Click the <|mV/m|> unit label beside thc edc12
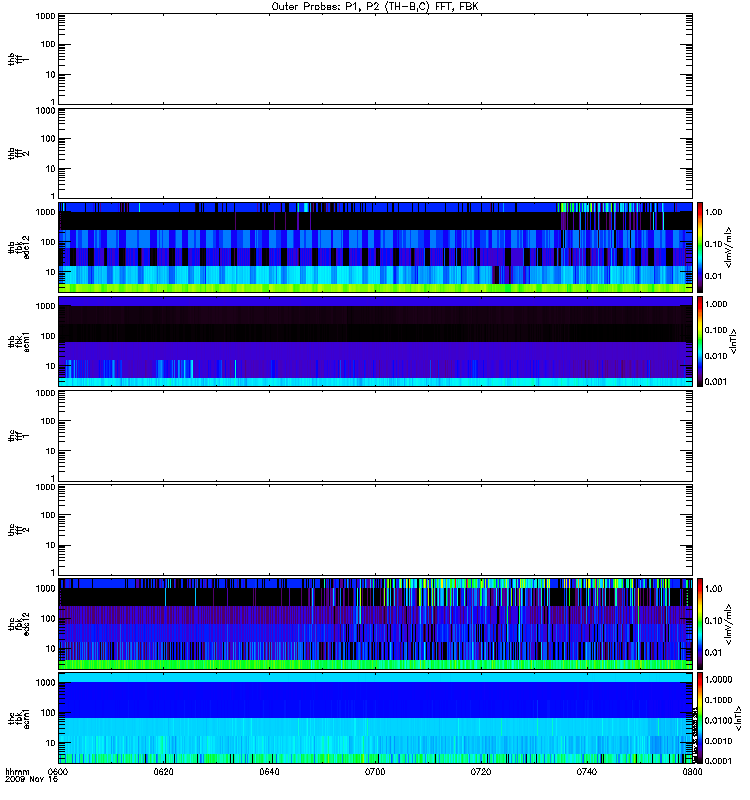 729,624
